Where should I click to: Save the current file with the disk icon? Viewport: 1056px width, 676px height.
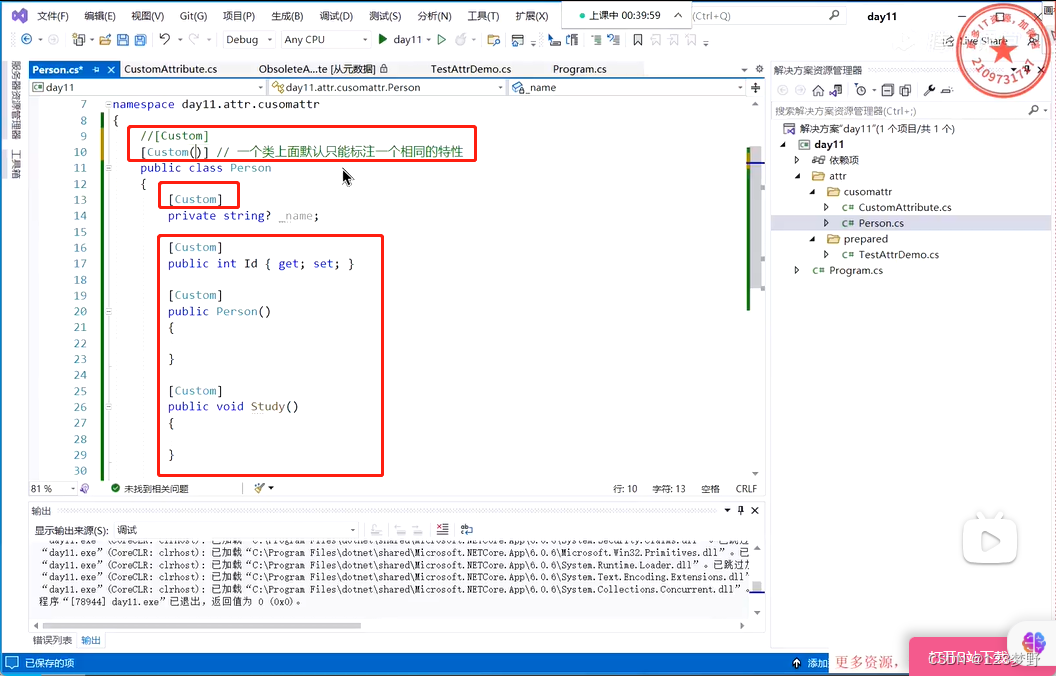click(123, 40)
